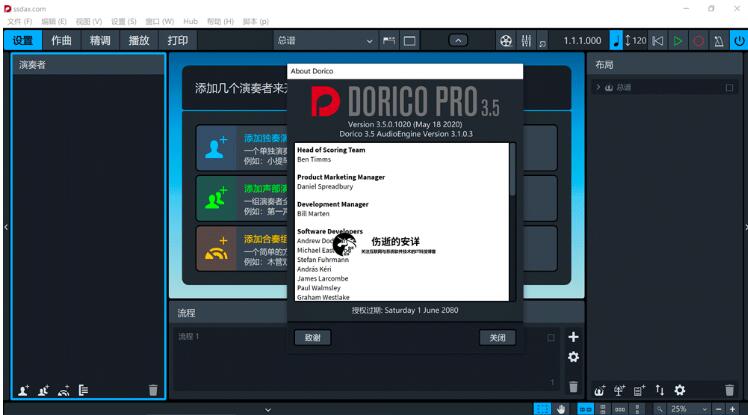Enable the marquee selection tool
748x415 pixels.
[x=542, y=409]
